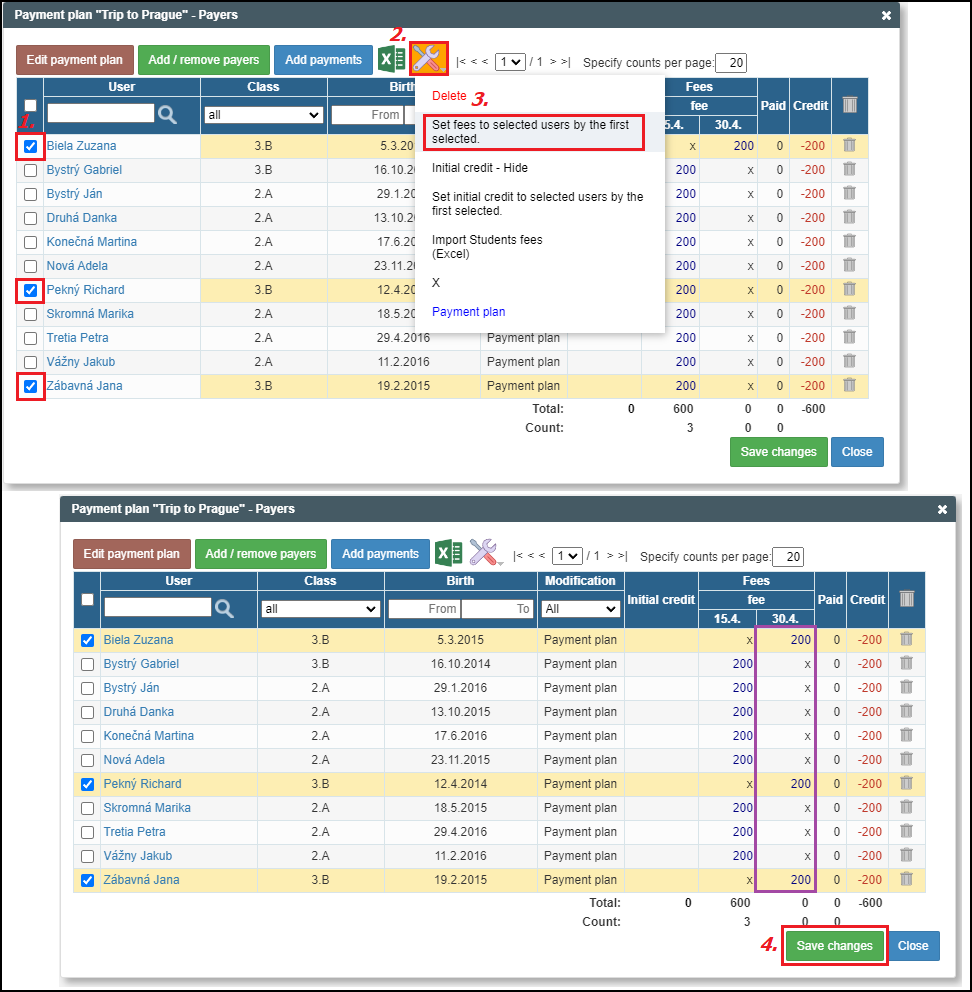Click user search field in top window
The width and height of the screenshot is (972, 992).
coord(101,113)
